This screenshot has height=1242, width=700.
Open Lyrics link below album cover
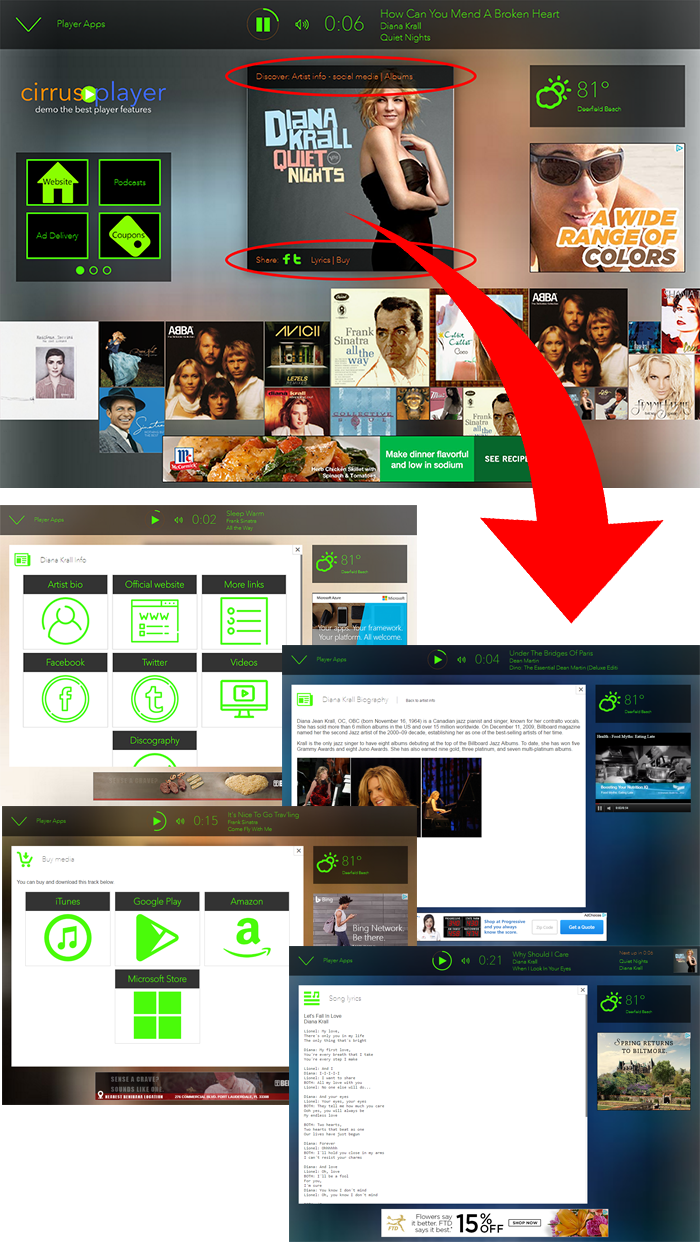pyautogui.click(x=320, y=260)
